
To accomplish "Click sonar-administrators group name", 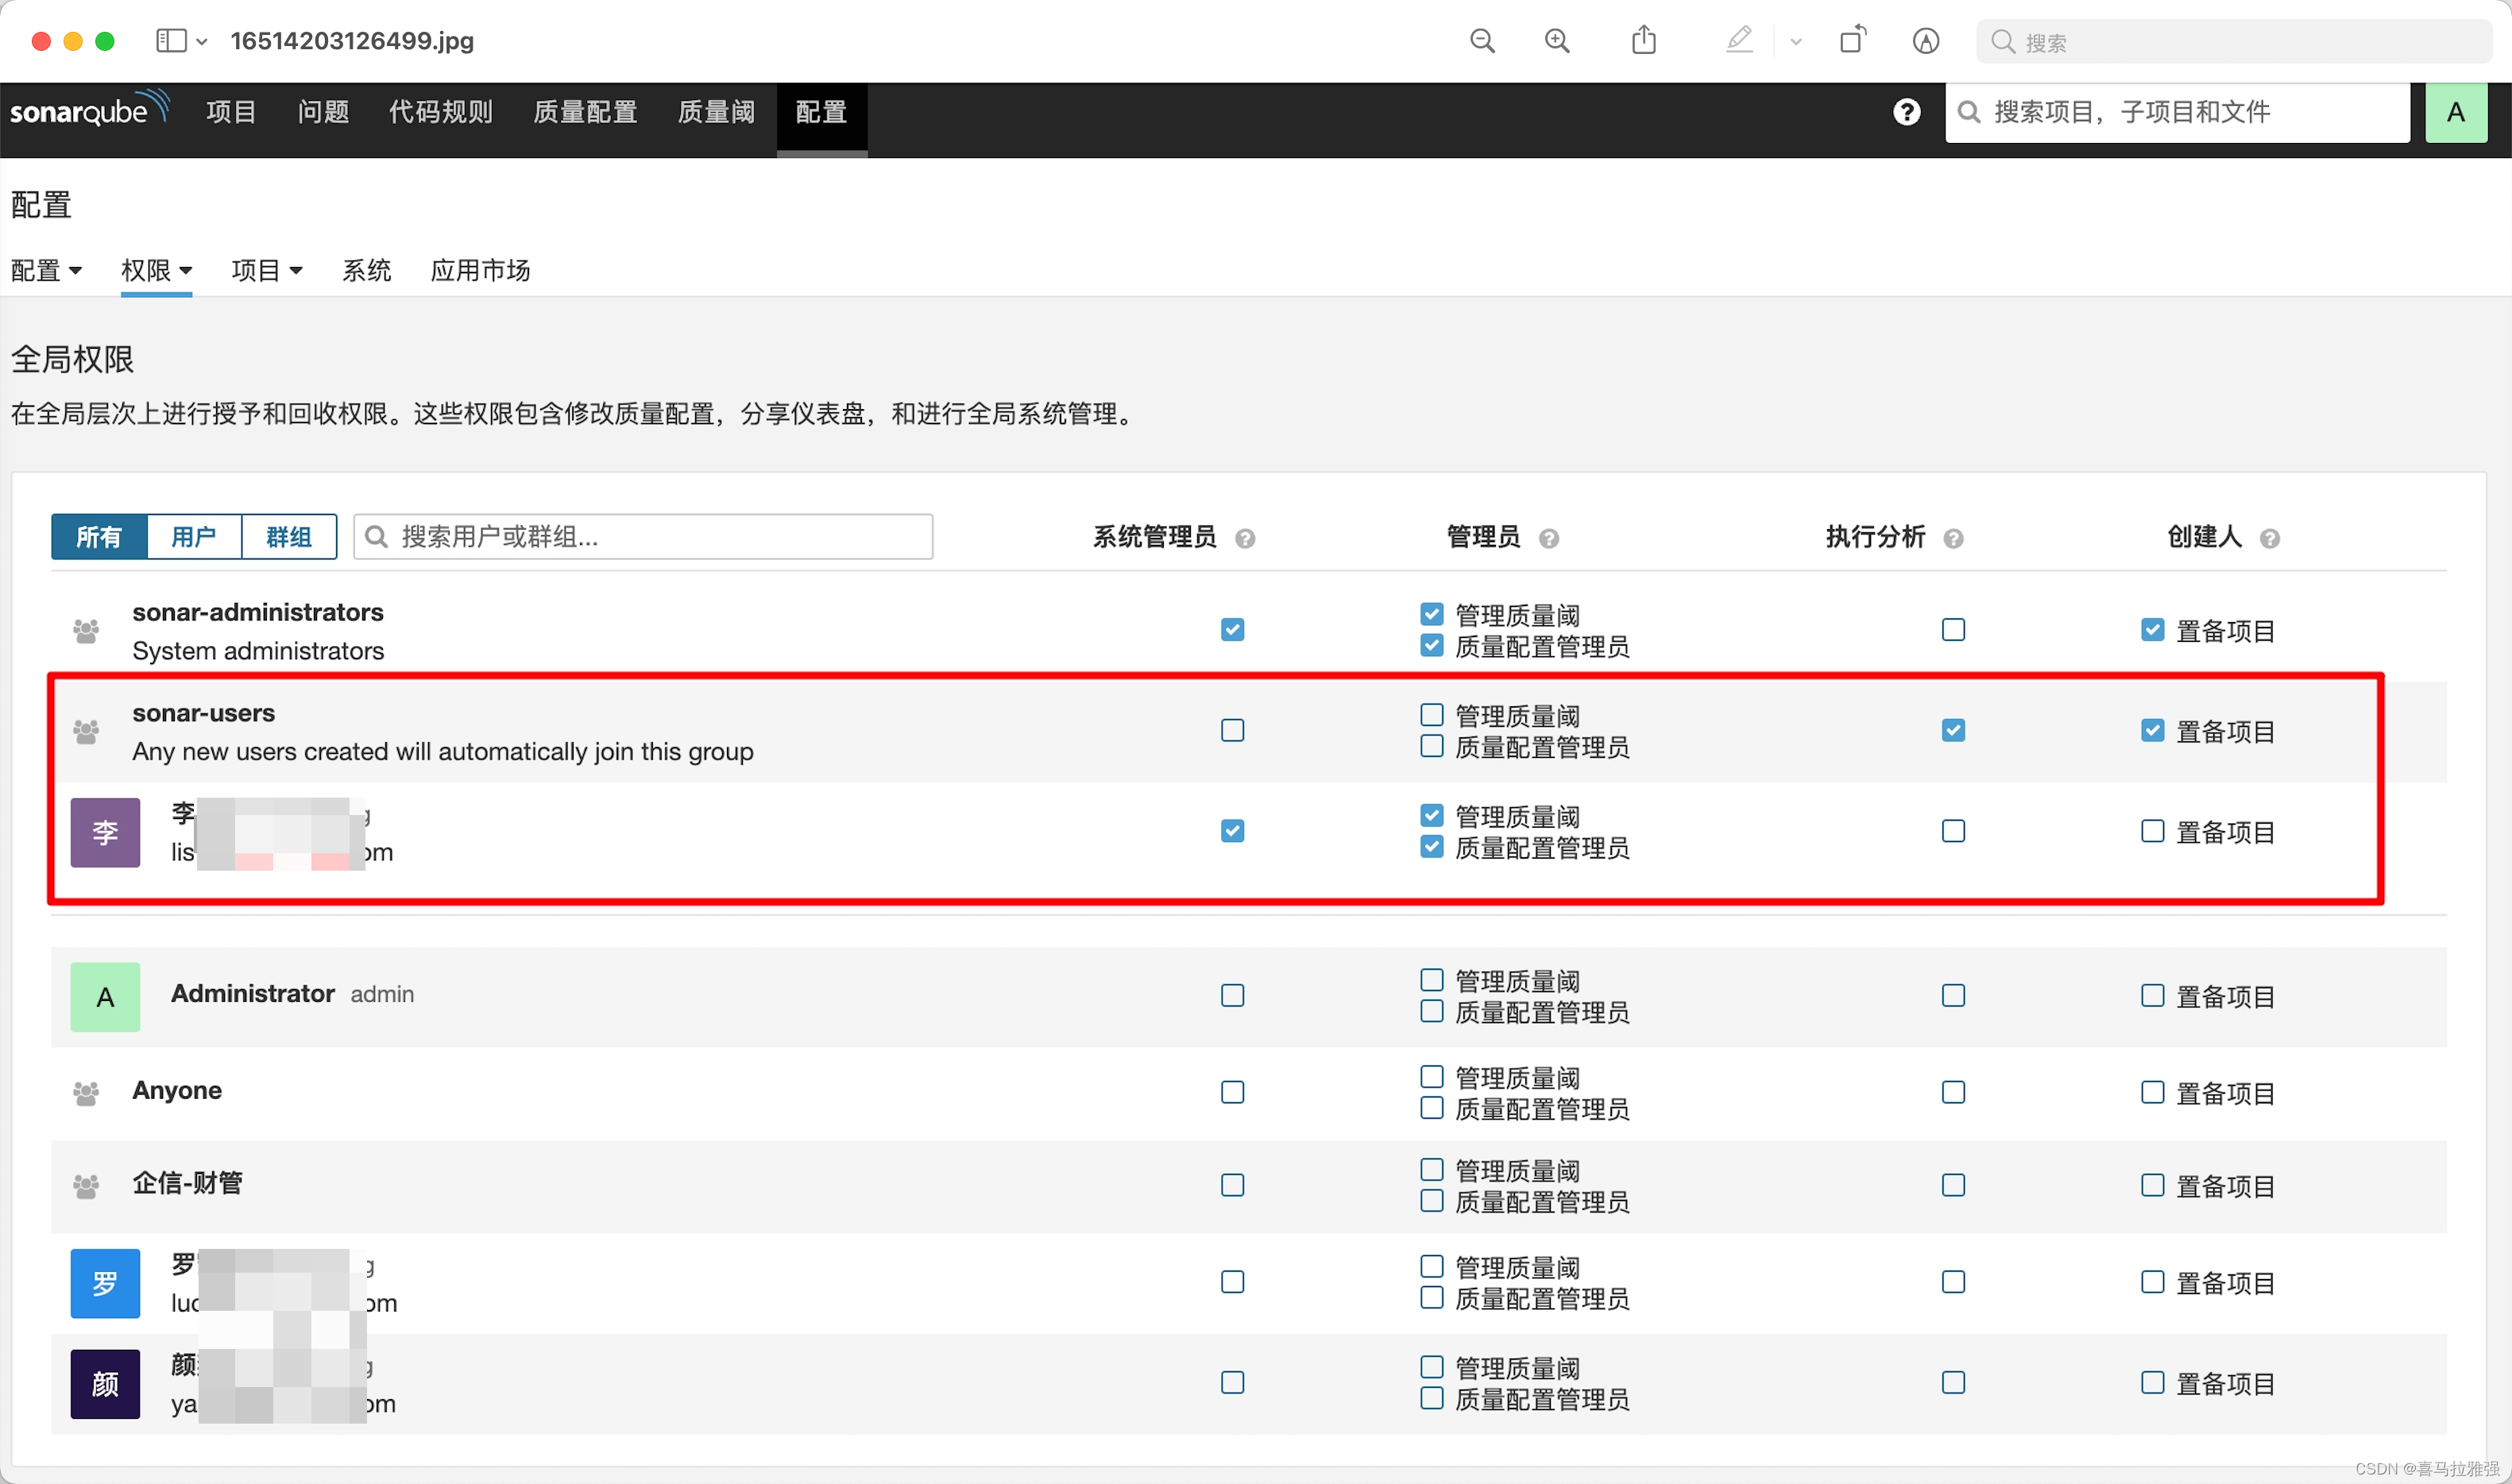I will tap(257, 612).
